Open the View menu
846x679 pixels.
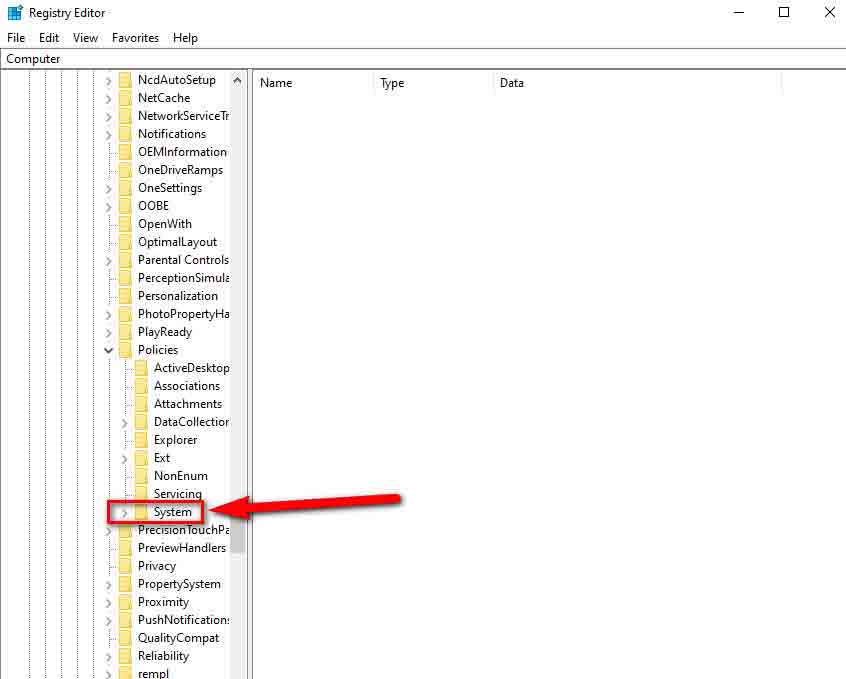85,38
